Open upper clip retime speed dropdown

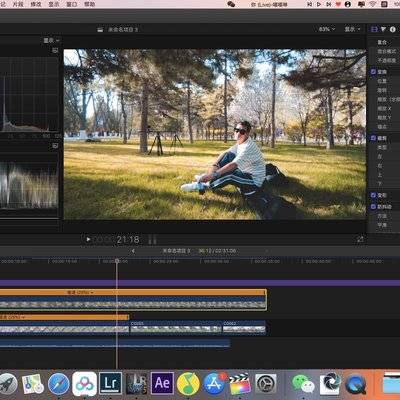click(80, 292)
